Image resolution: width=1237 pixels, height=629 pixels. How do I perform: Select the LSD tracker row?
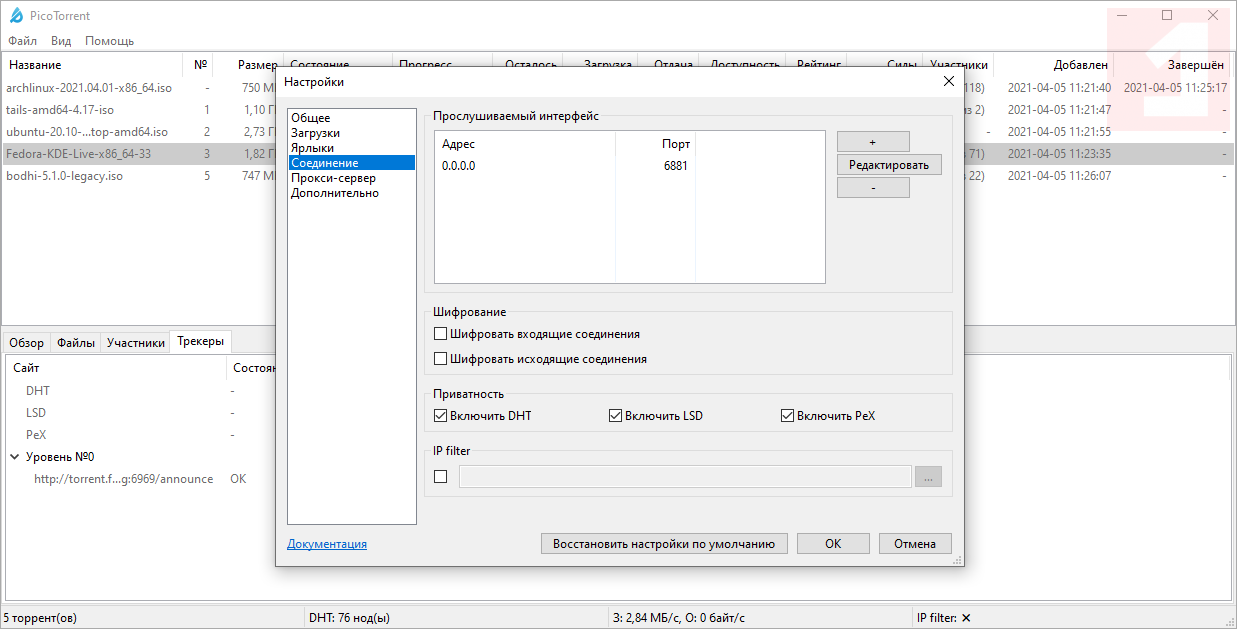36,413
